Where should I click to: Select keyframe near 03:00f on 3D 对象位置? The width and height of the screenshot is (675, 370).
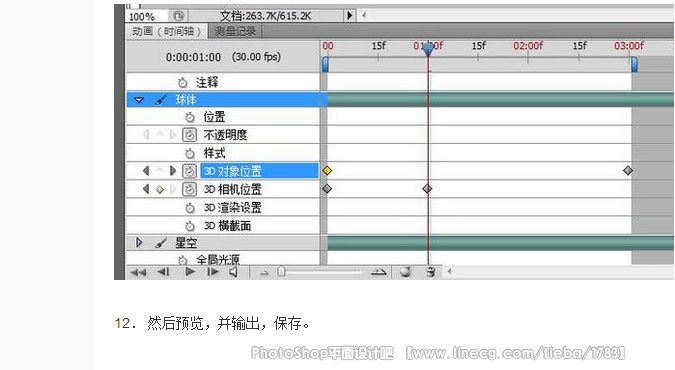click(x=628, y=171)
